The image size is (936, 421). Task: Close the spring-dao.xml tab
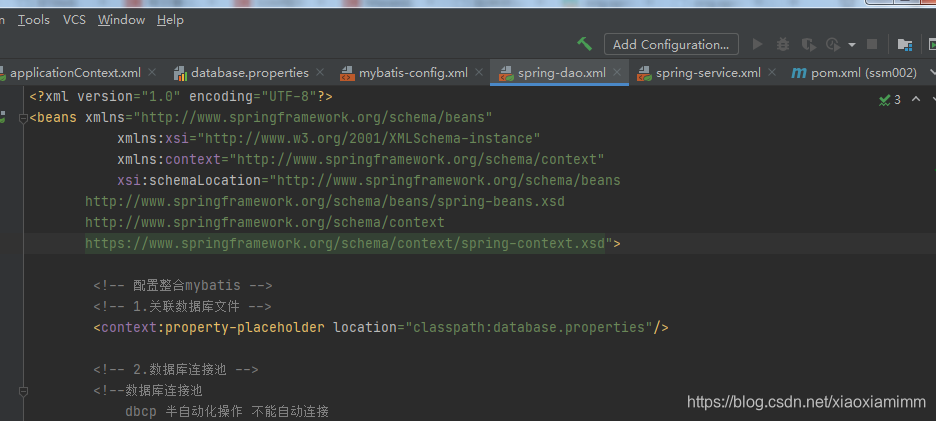click(x=617, y=73)
